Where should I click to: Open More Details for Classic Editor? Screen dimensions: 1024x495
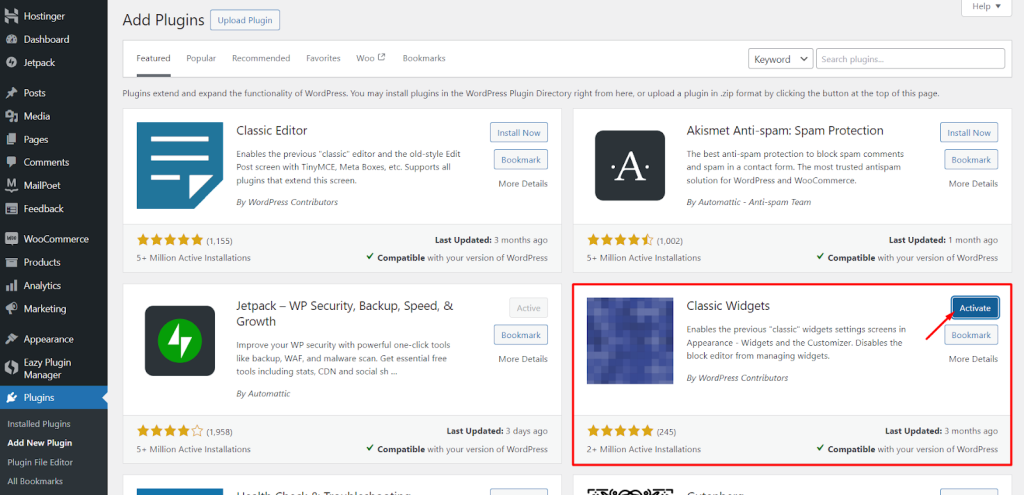pyautogui.click(x=523, y=184)
